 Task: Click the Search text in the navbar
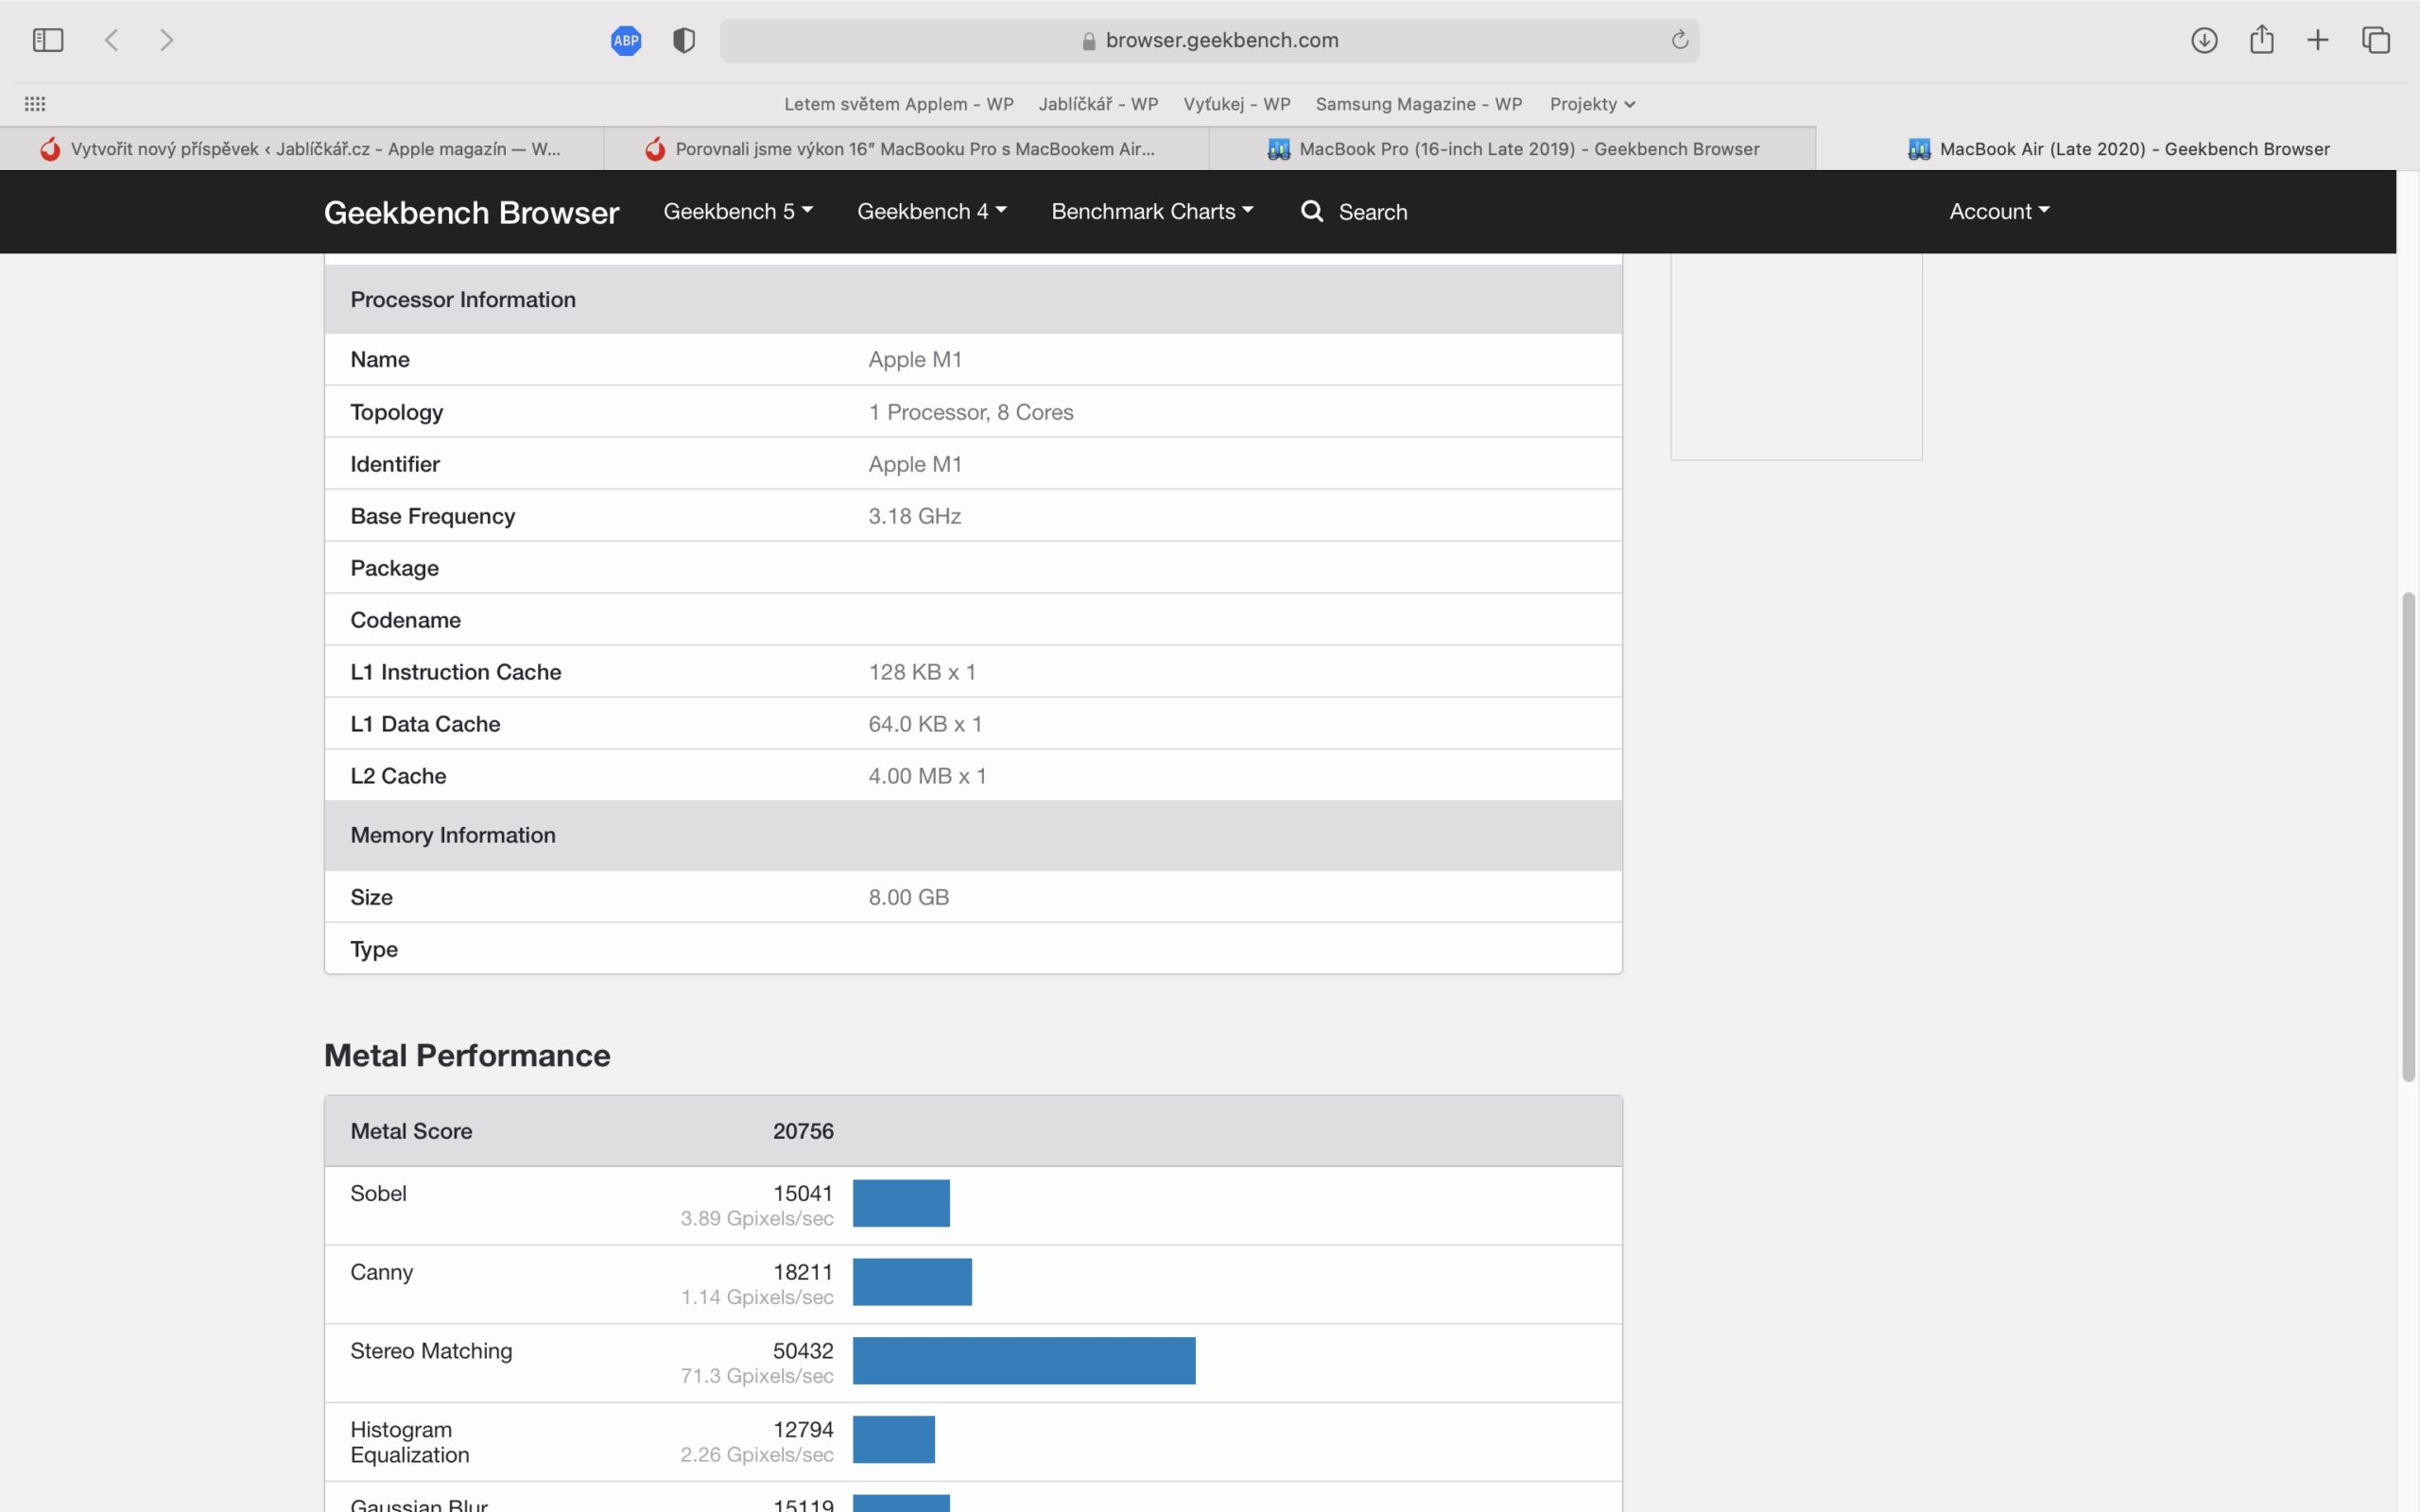[1373, 212]
